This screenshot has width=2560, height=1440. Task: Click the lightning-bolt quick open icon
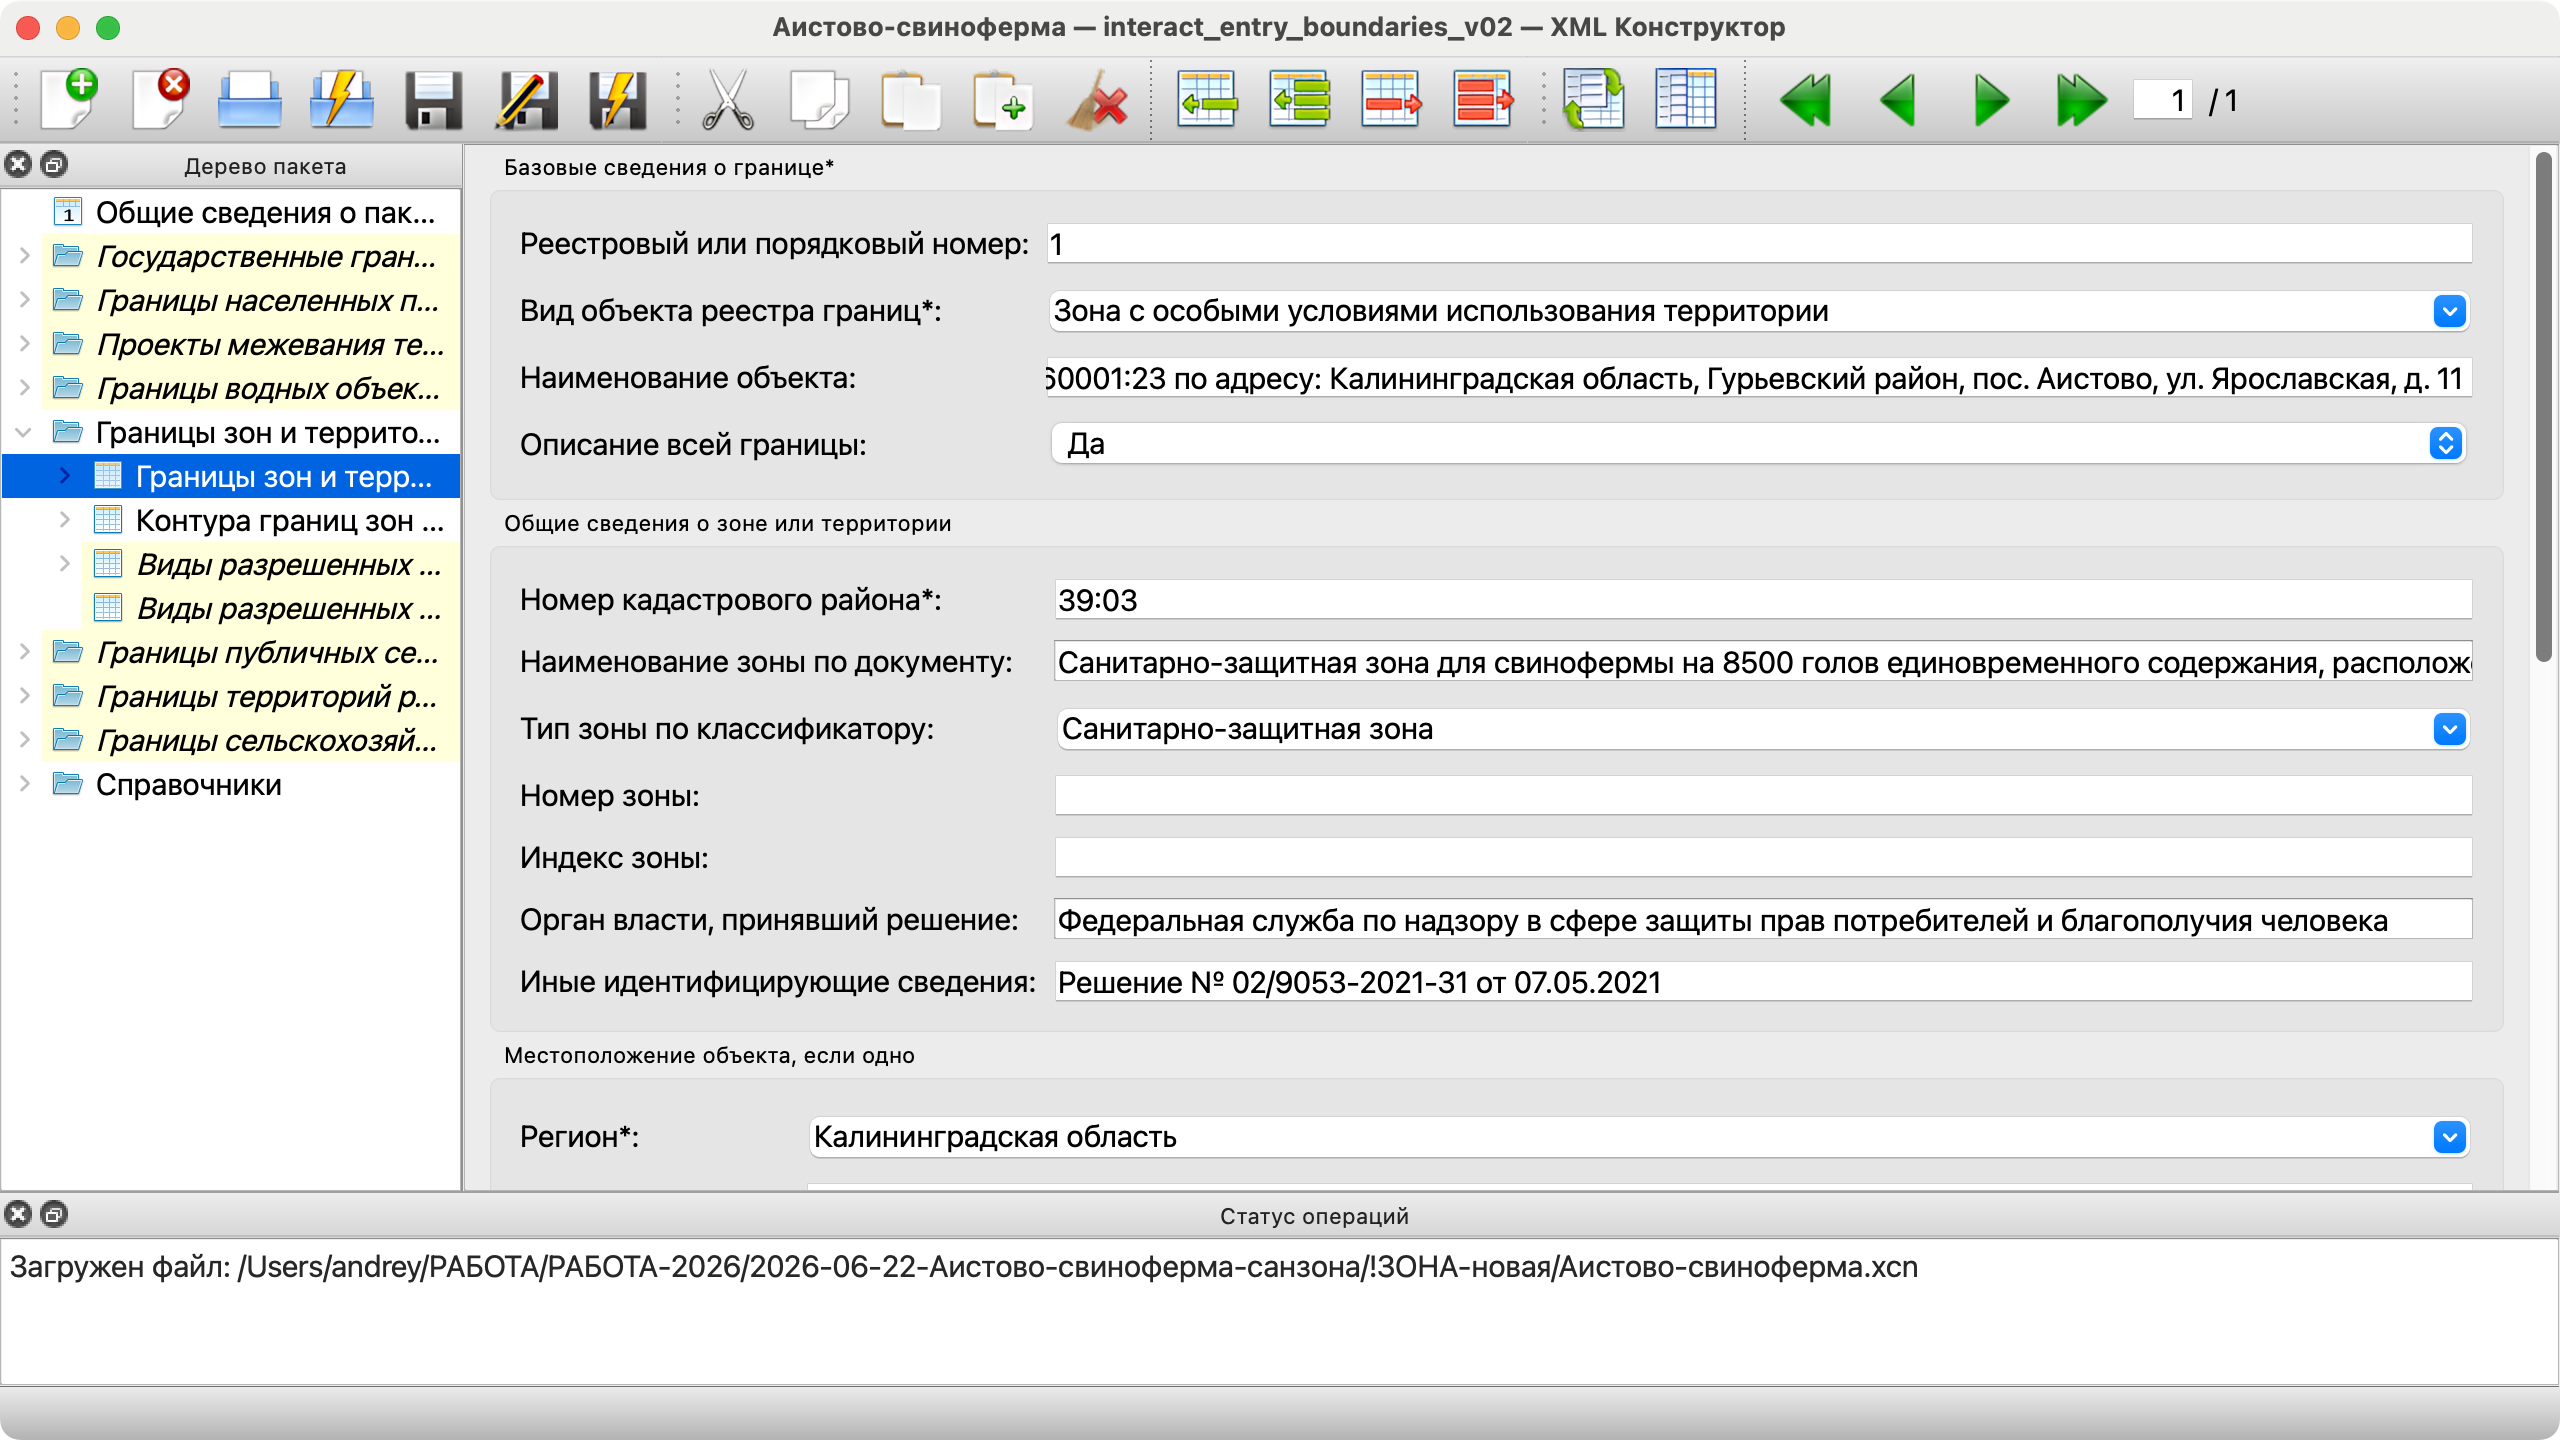coord(341,100)
